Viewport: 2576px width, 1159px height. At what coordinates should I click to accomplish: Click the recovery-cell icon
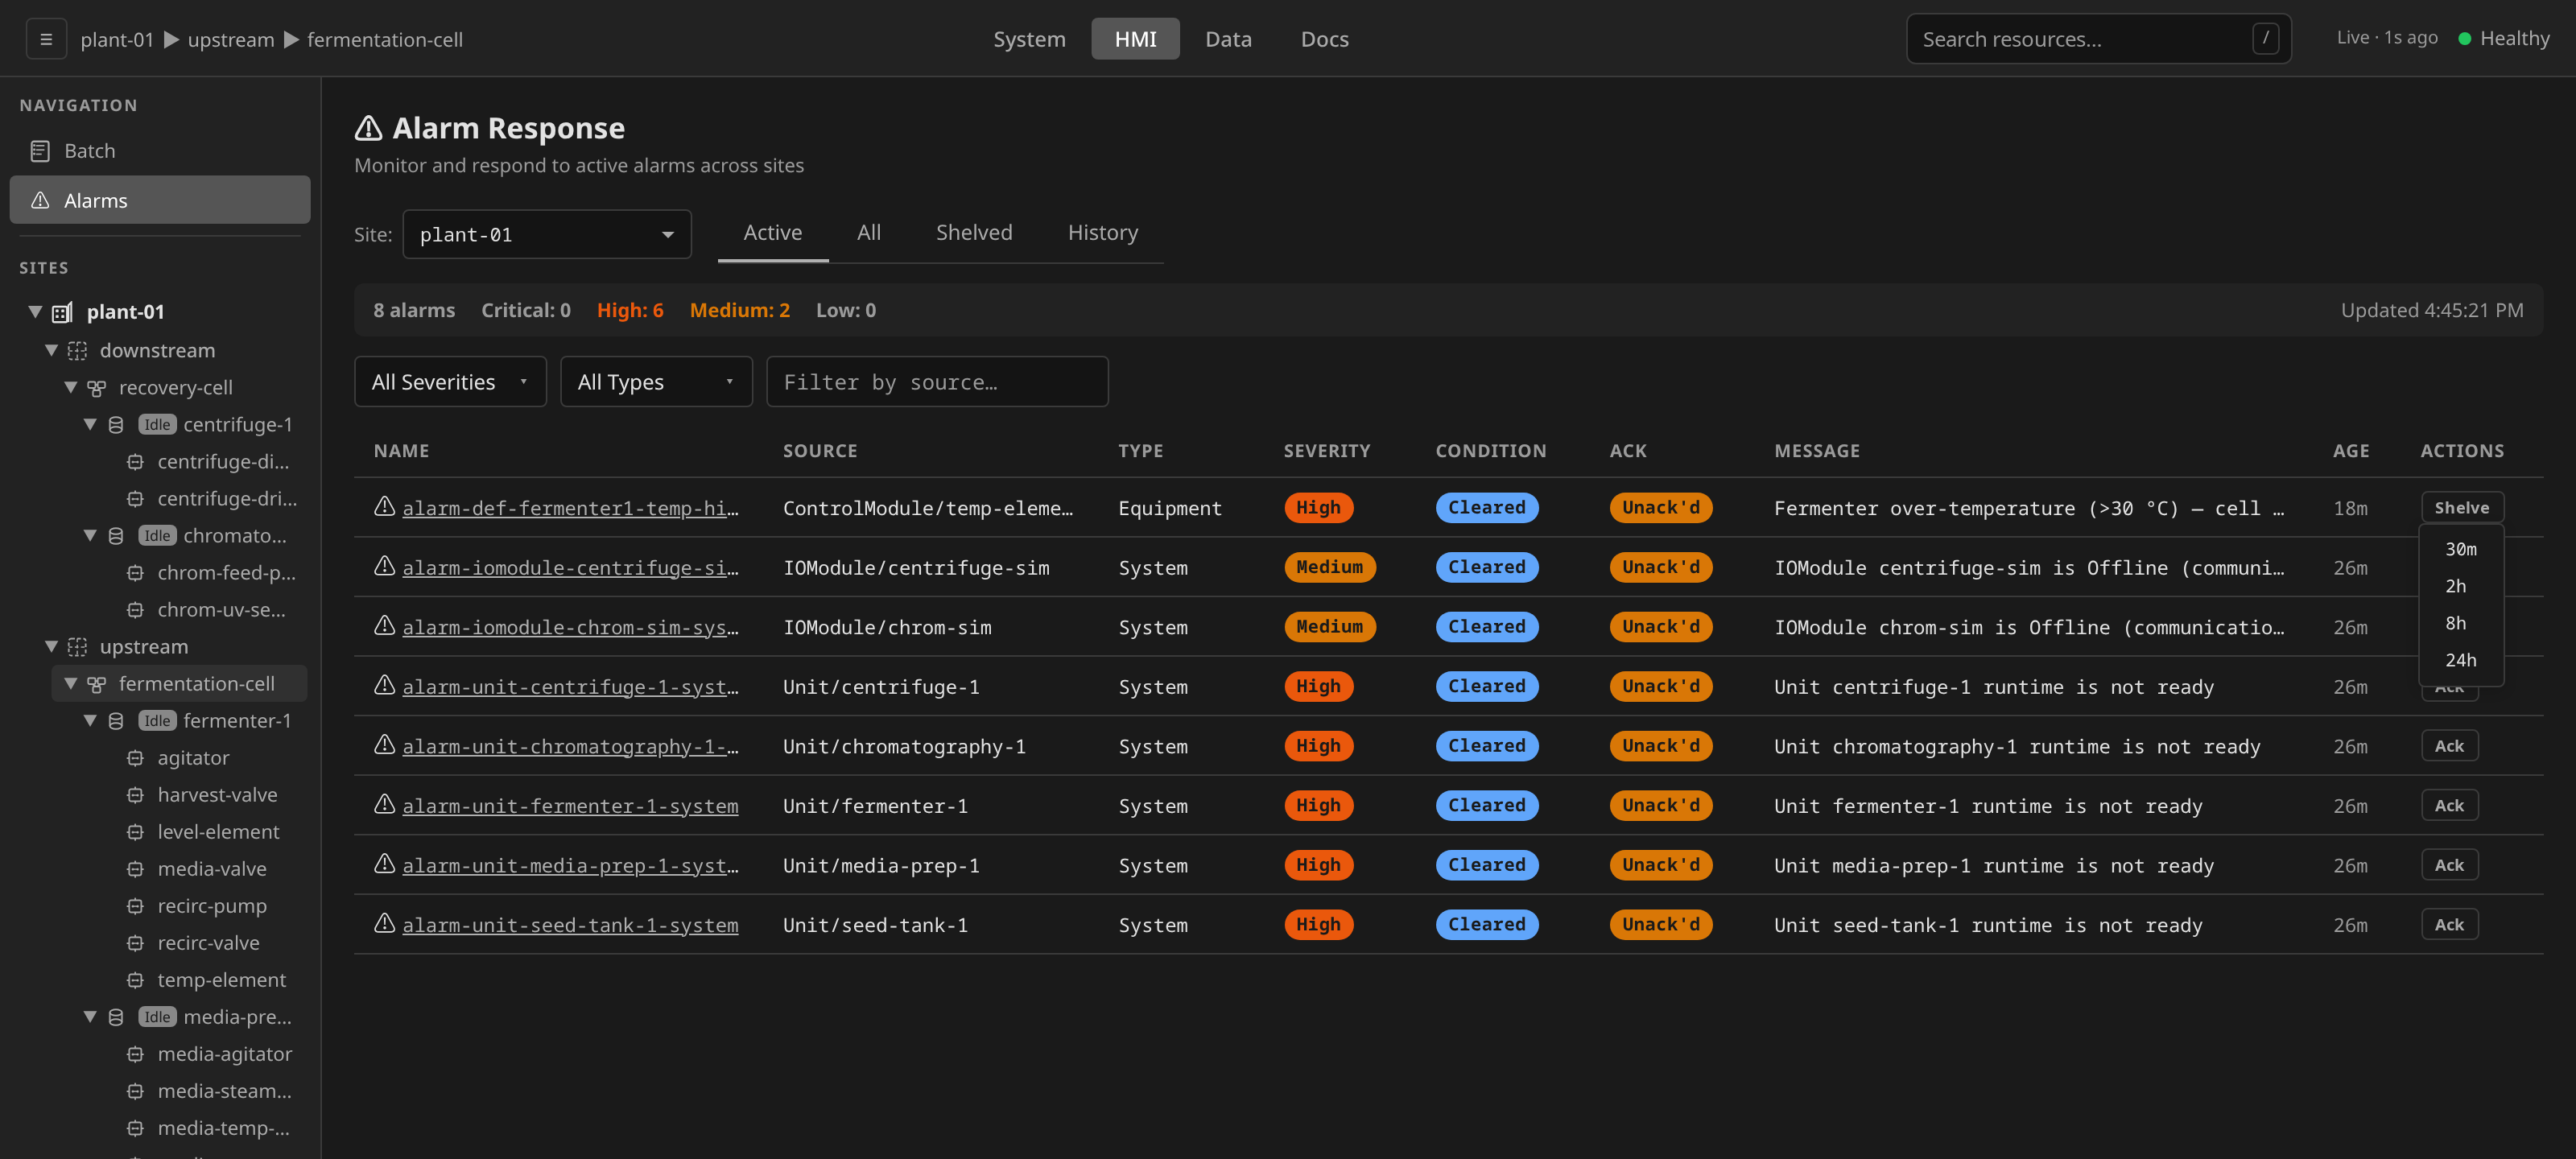pos(96,387)
